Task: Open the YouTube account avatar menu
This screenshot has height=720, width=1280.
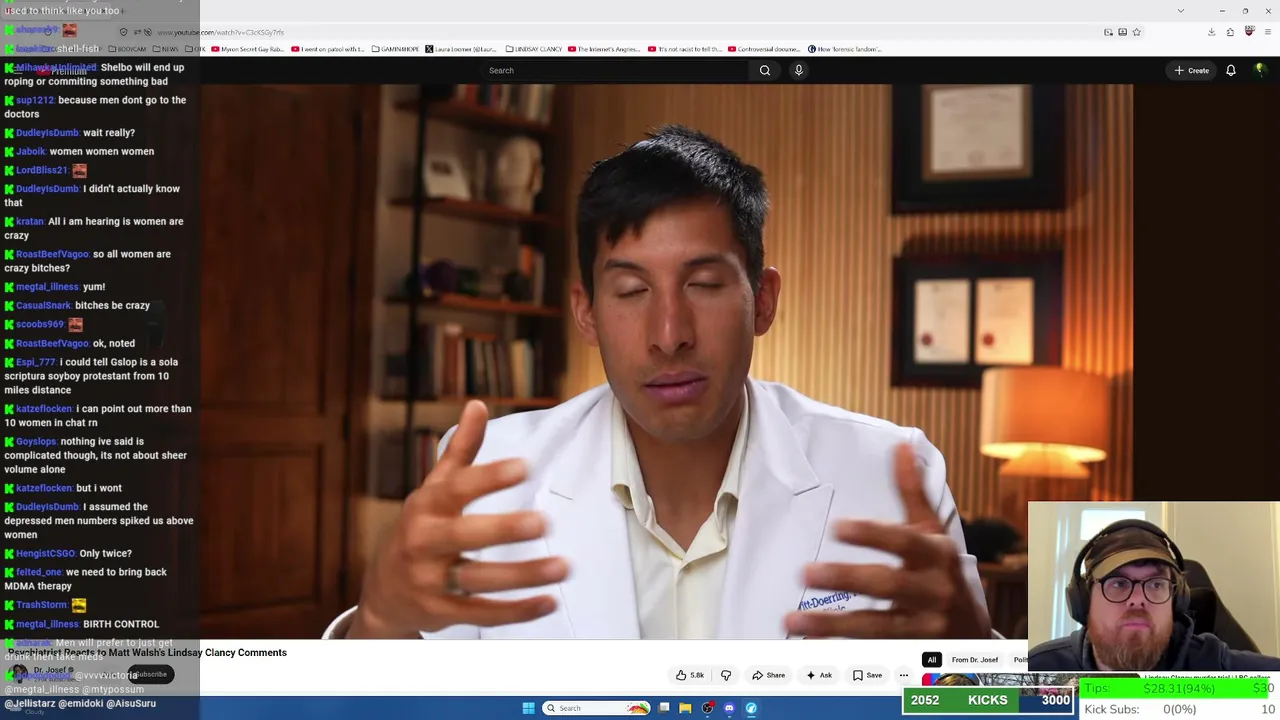Action: [x=1260, y=70]
